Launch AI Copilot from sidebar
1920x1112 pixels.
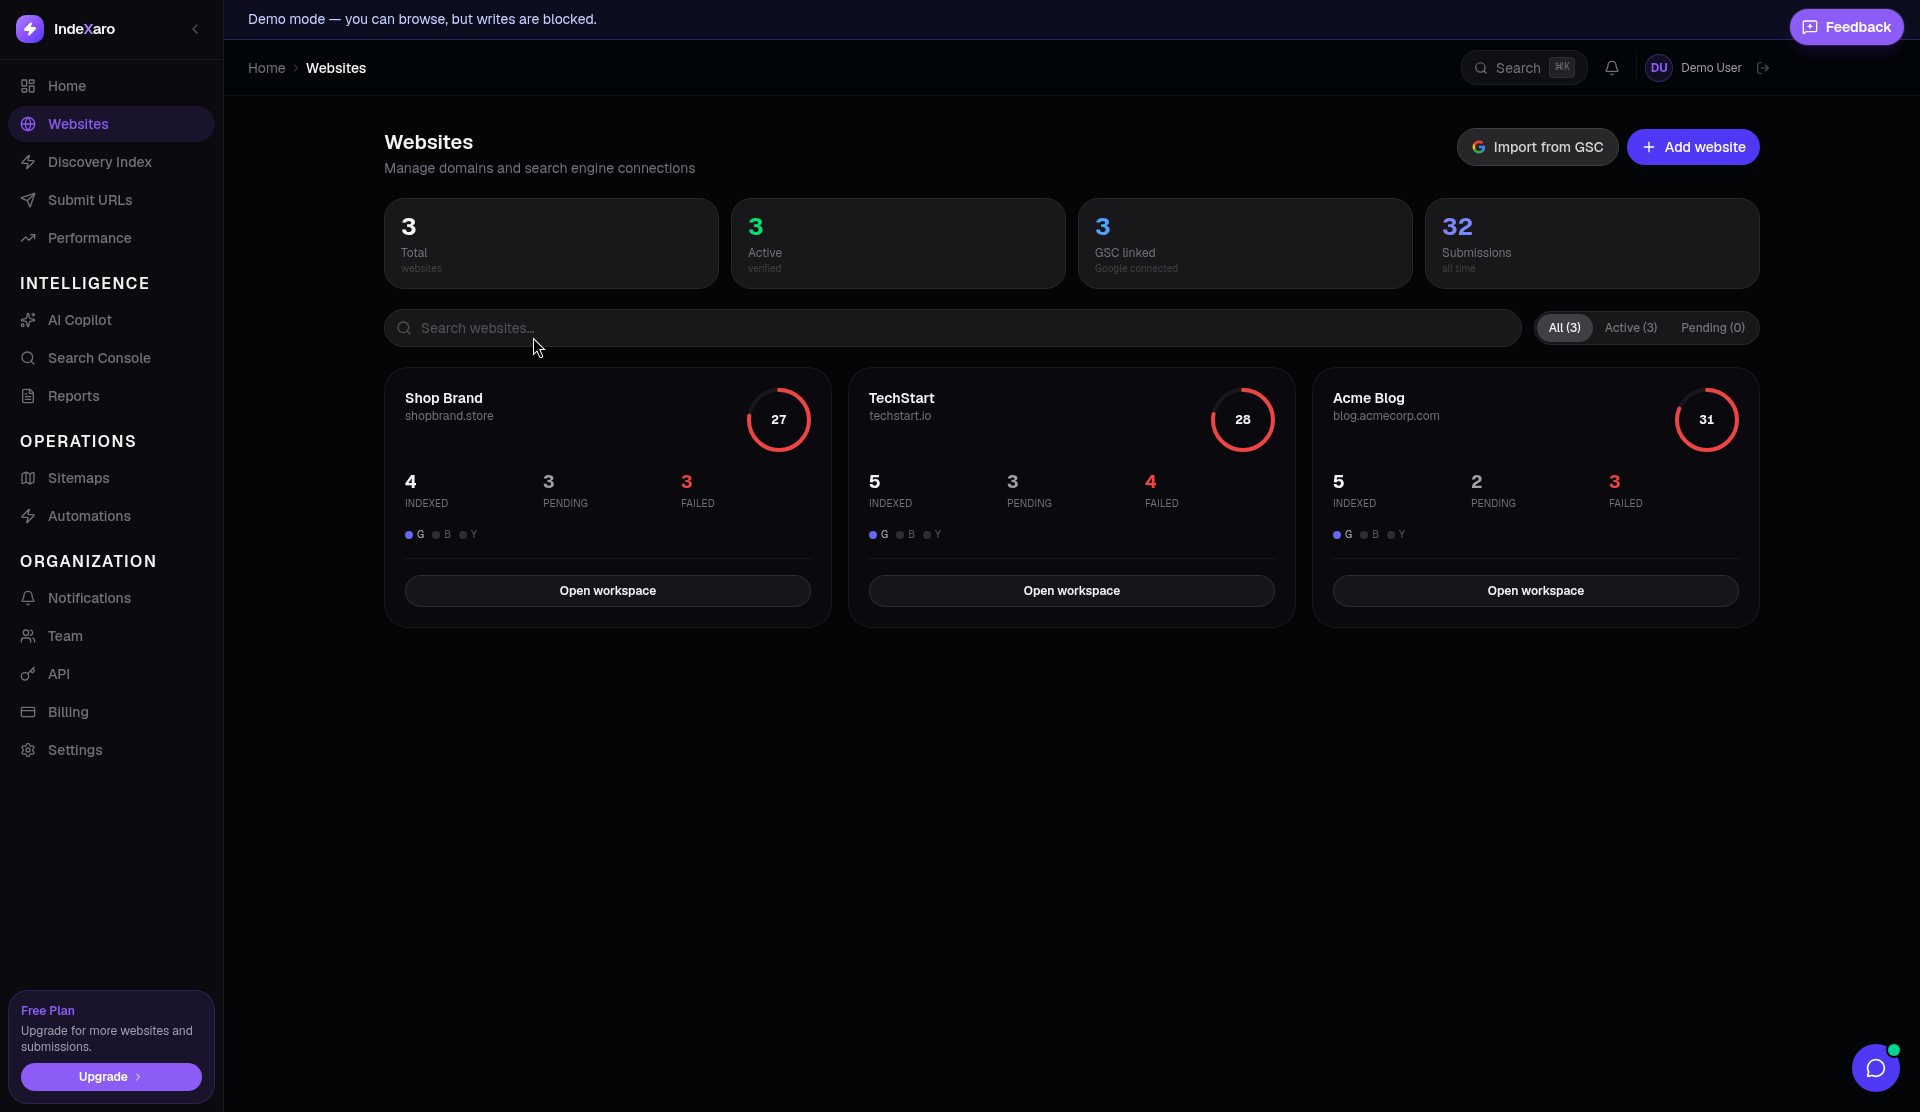[x=111, y=320]
